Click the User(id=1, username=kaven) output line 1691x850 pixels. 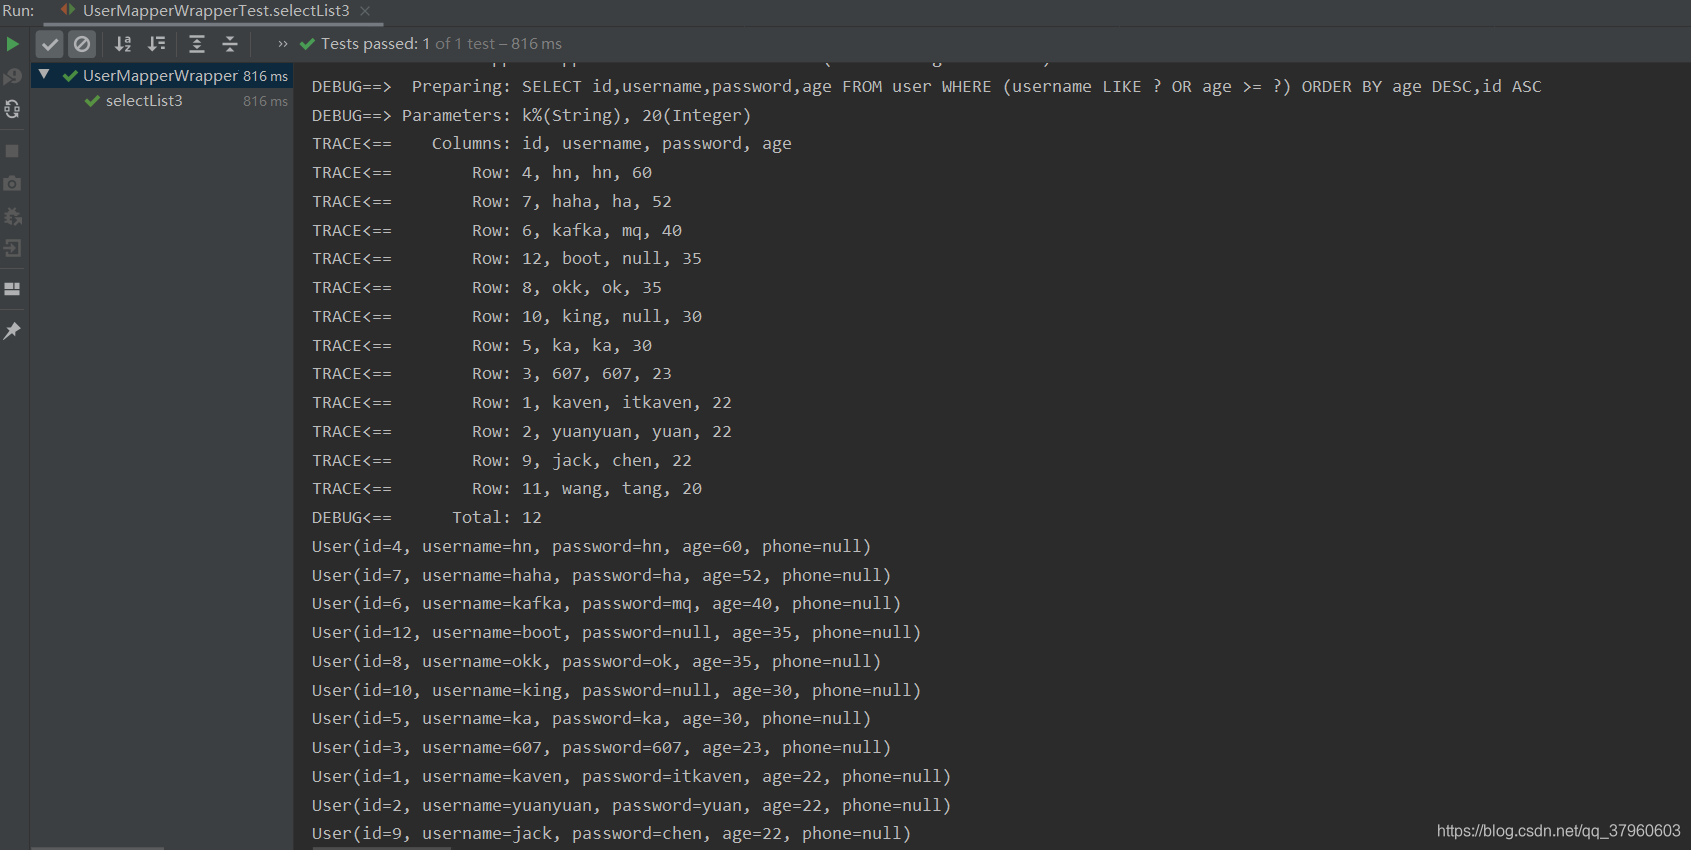[x=632, y=777]
